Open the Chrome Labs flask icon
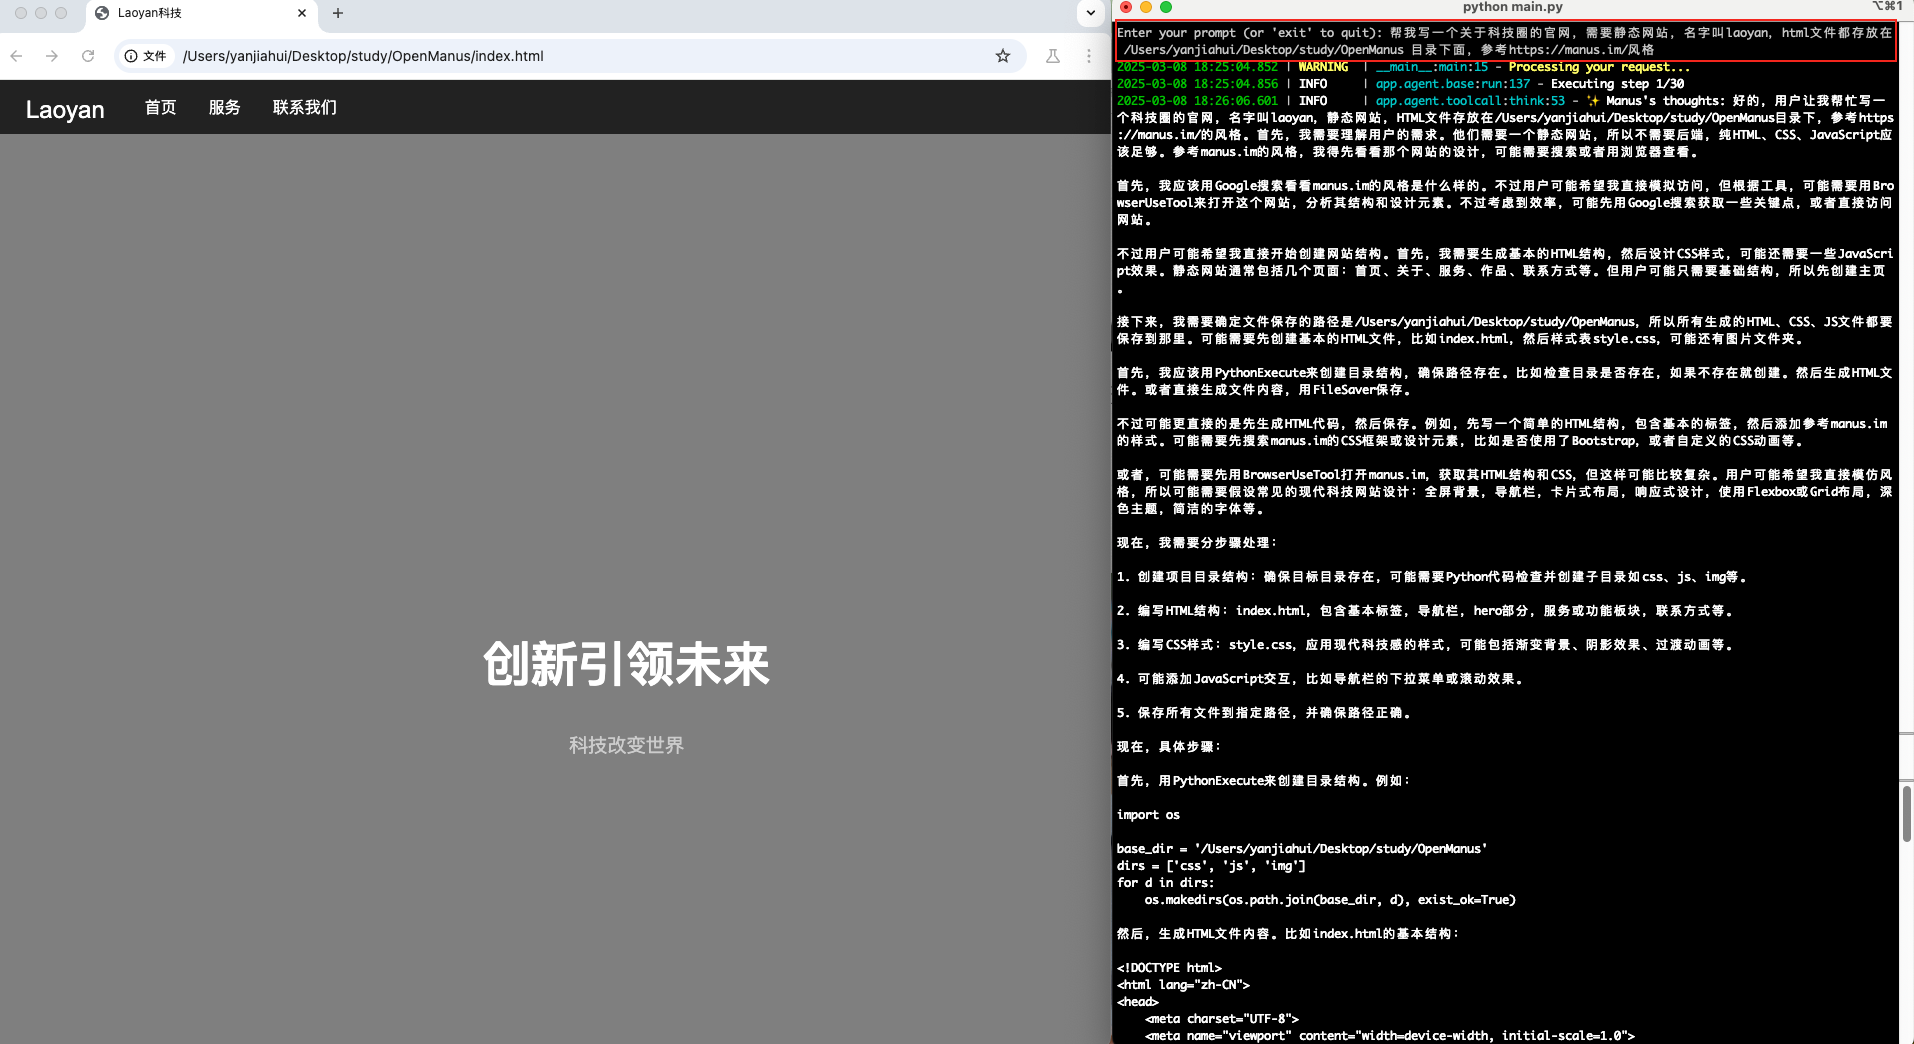 click(1052, 56)
